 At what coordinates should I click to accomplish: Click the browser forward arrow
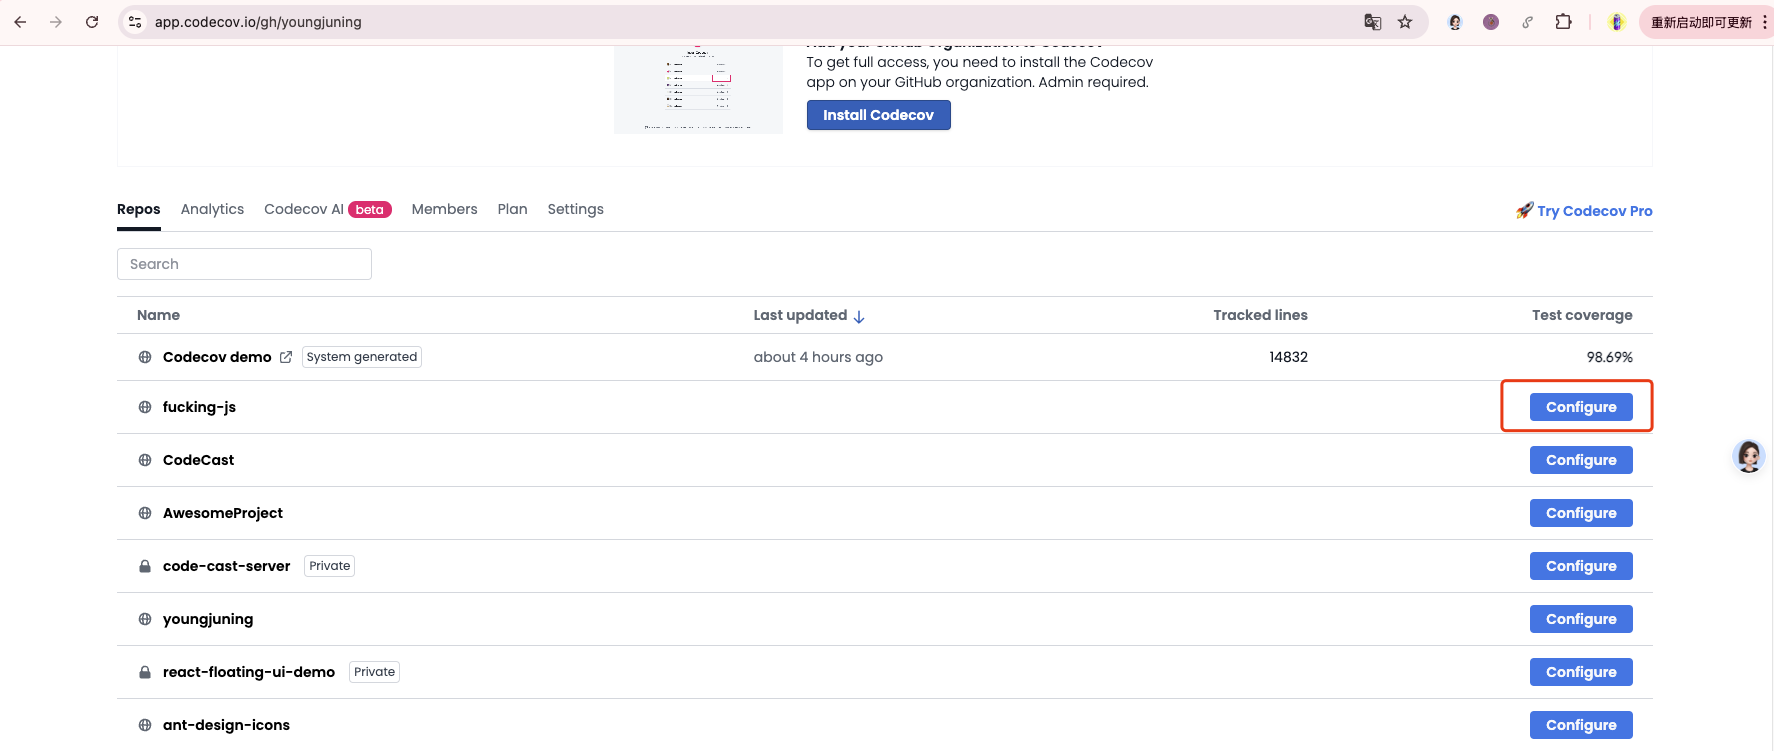tap(56, 22)
